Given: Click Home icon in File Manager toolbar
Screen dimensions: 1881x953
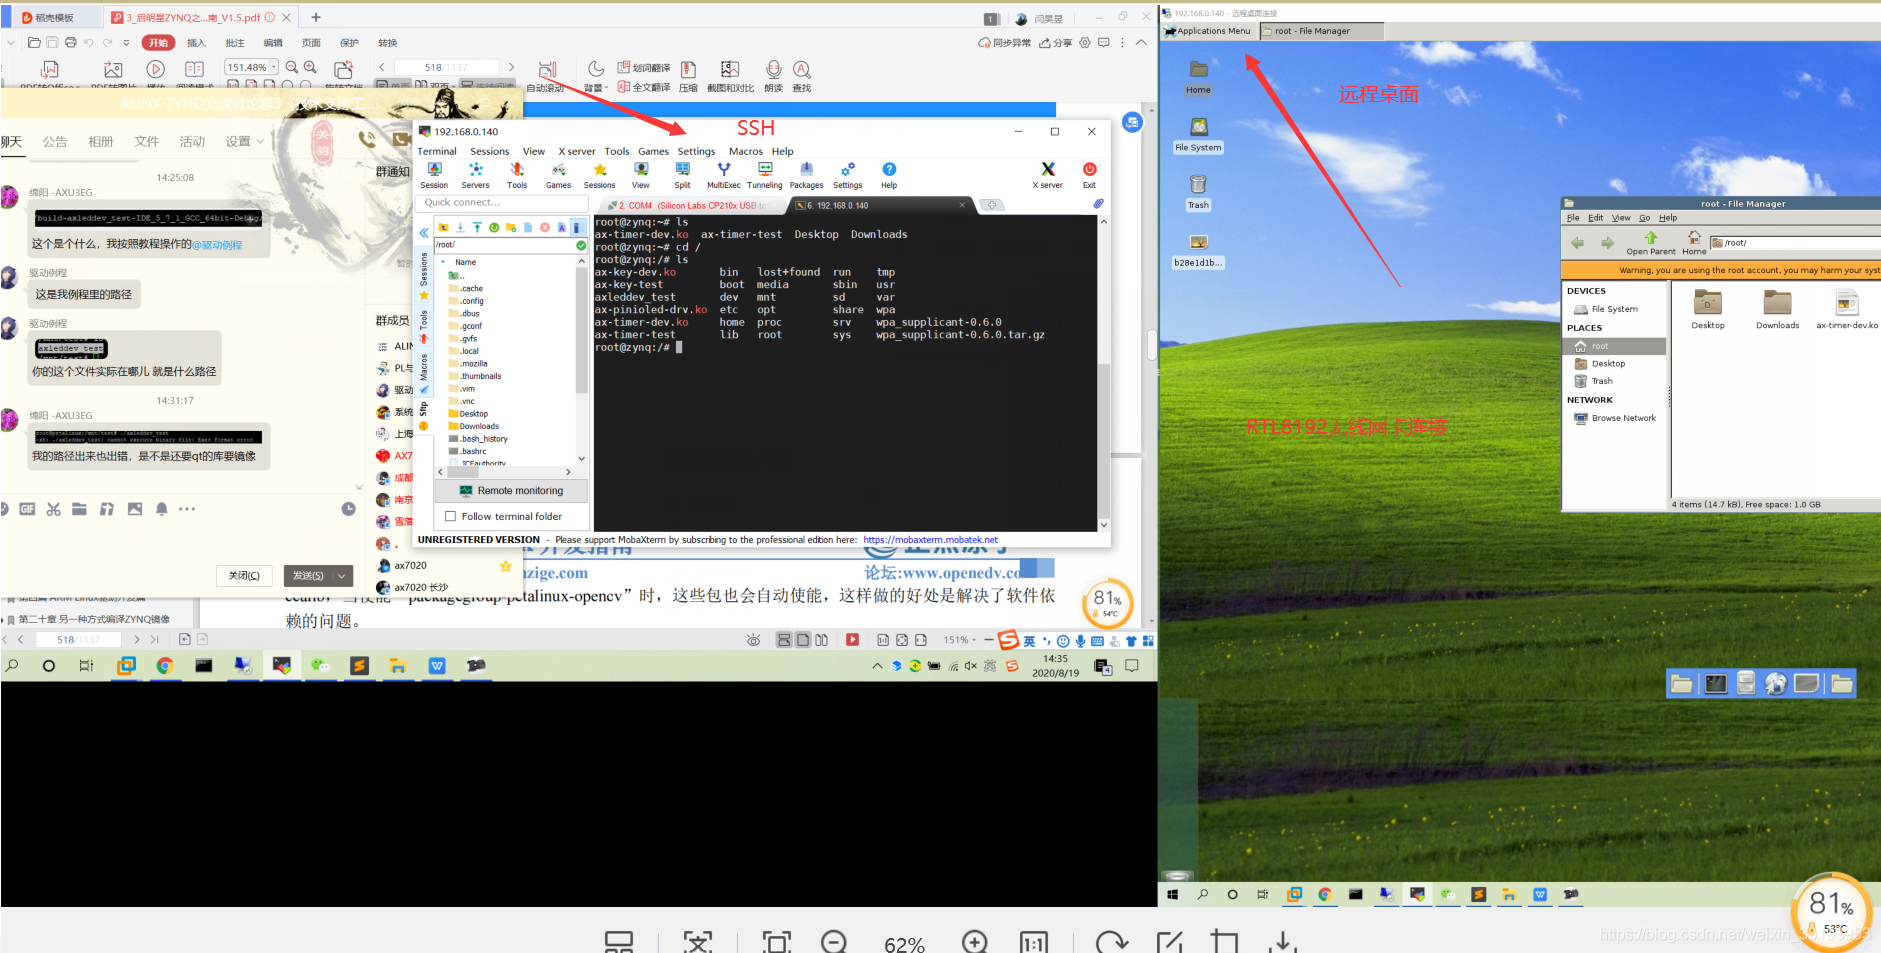Looking at the screenshot, I should pyautogui.click(x=1694, y=243).
